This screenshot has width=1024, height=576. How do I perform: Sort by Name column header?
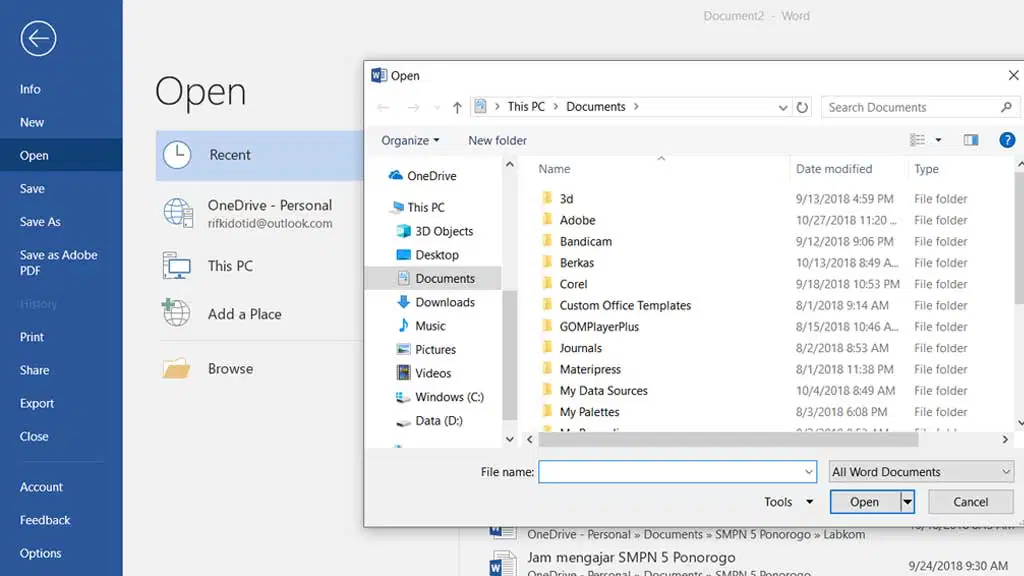554,168
